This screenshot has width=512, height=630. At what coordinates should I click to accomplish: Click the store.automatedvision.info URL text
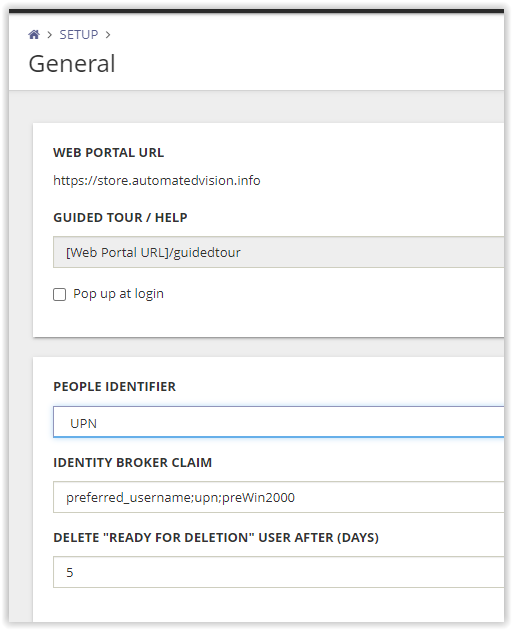pos(157,180)
